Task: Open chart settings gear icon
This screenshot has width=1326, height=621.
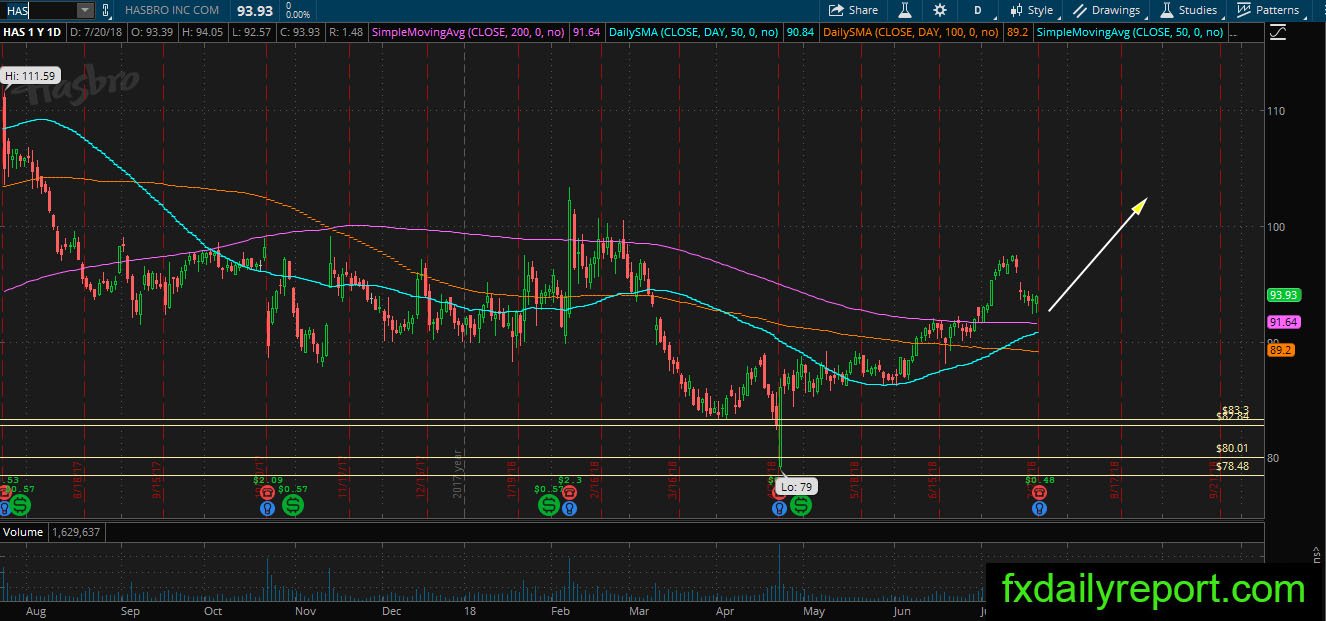Action: coord(940,10)
